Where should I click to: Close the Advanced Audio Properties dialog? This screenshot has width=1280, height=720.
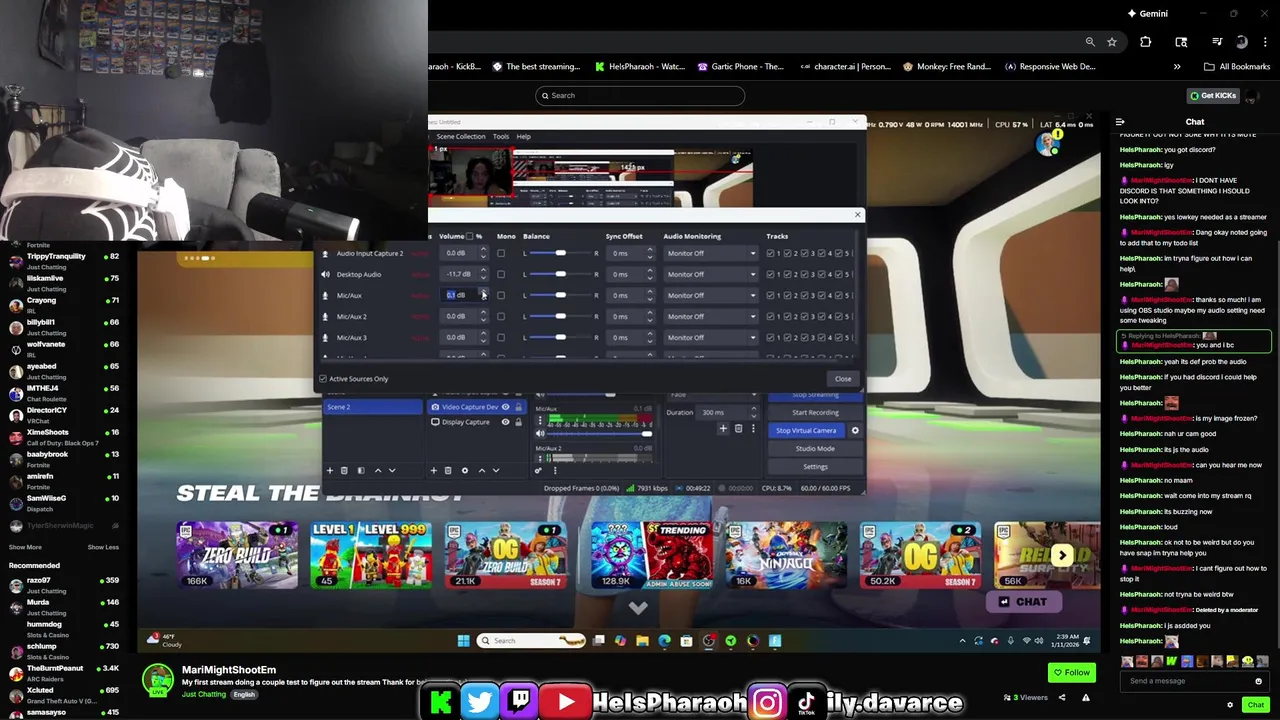pyautogui.click(x=843, y=378)
